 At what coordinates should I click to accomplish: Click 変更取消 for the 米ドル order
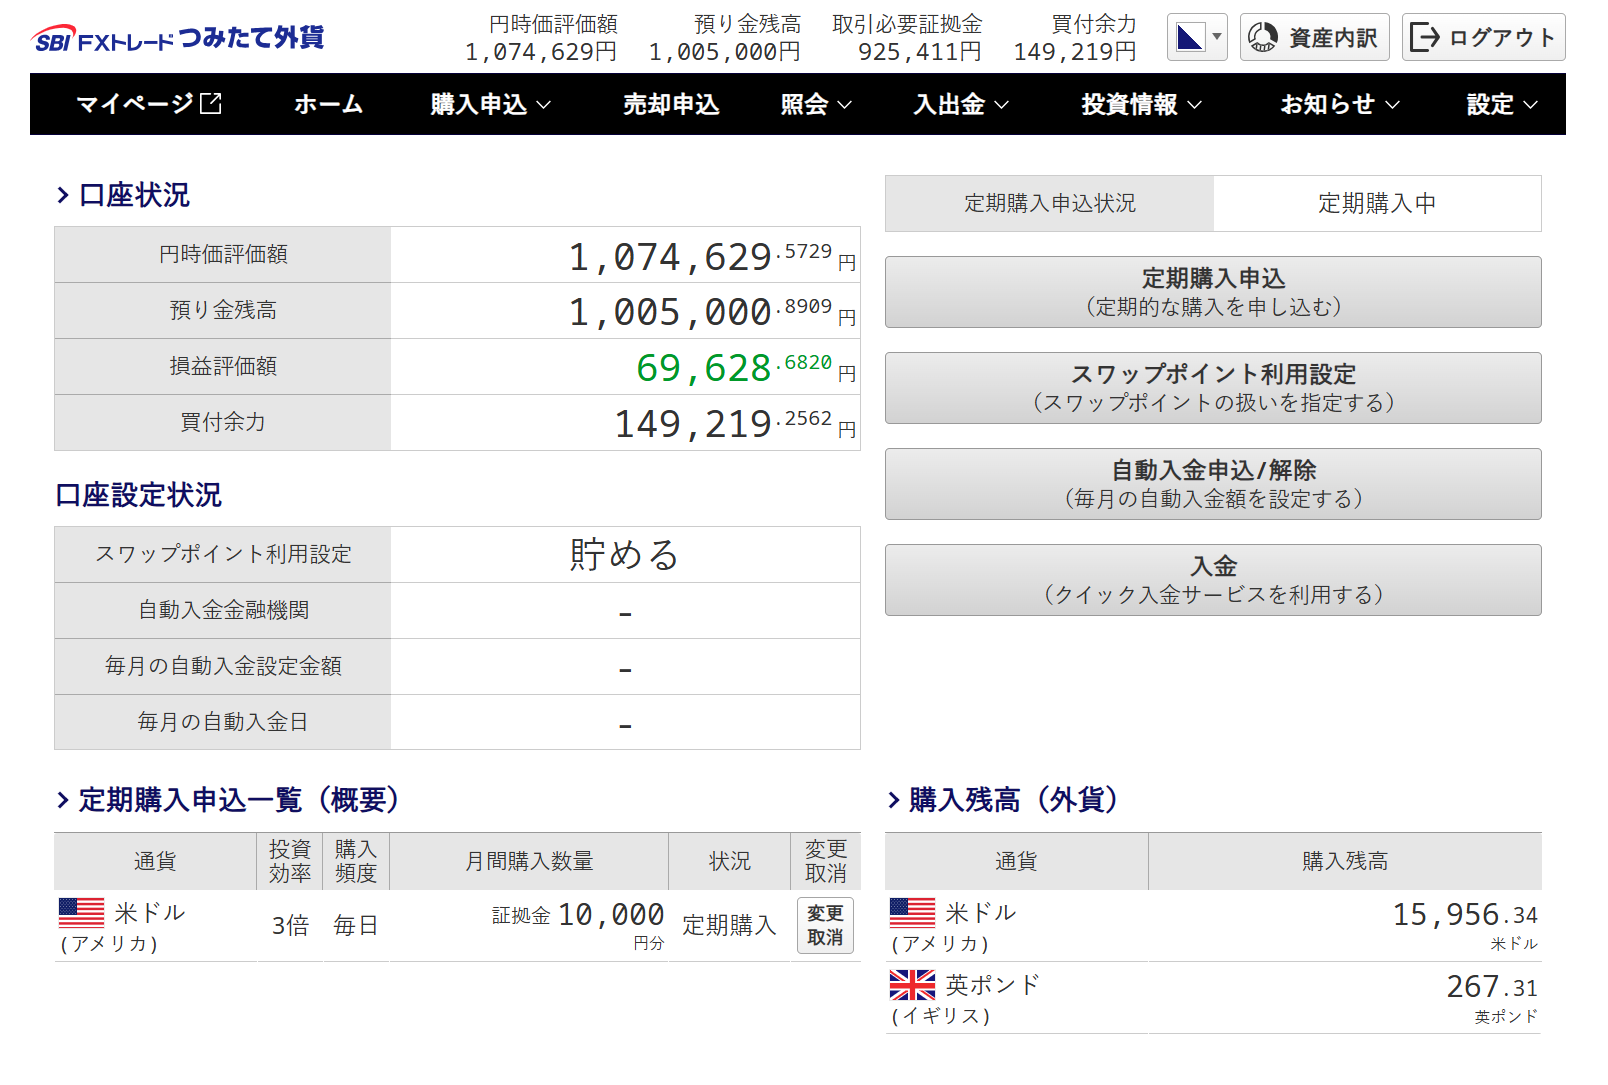(825, 925)
